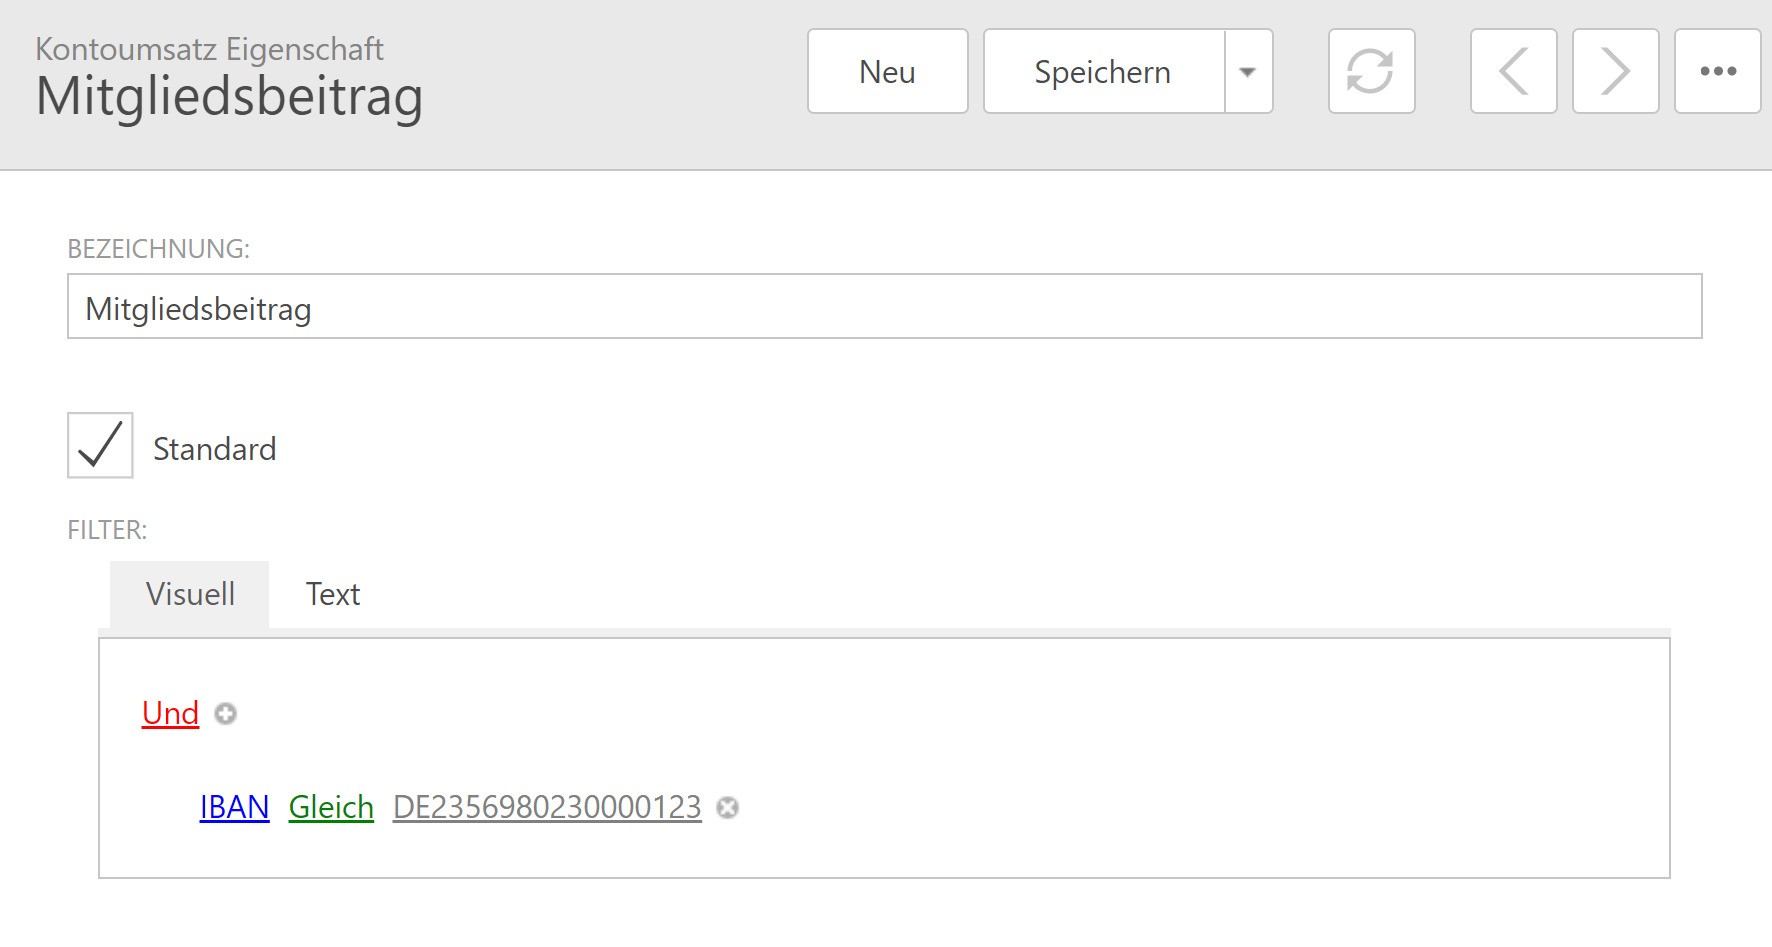Refresh the record with the reload icon
1772x947 pixels.
(1371, 71)
